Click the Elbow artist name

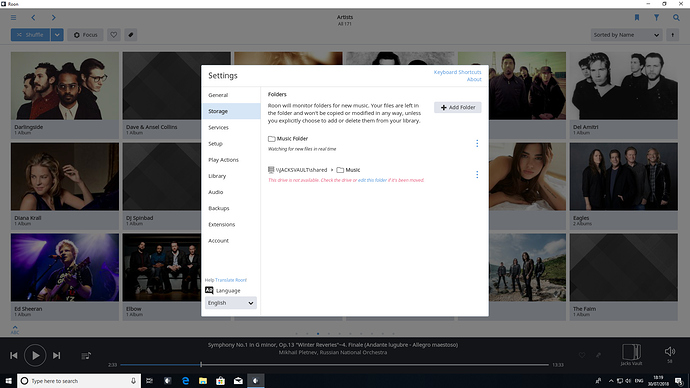[x=134, y=309]
